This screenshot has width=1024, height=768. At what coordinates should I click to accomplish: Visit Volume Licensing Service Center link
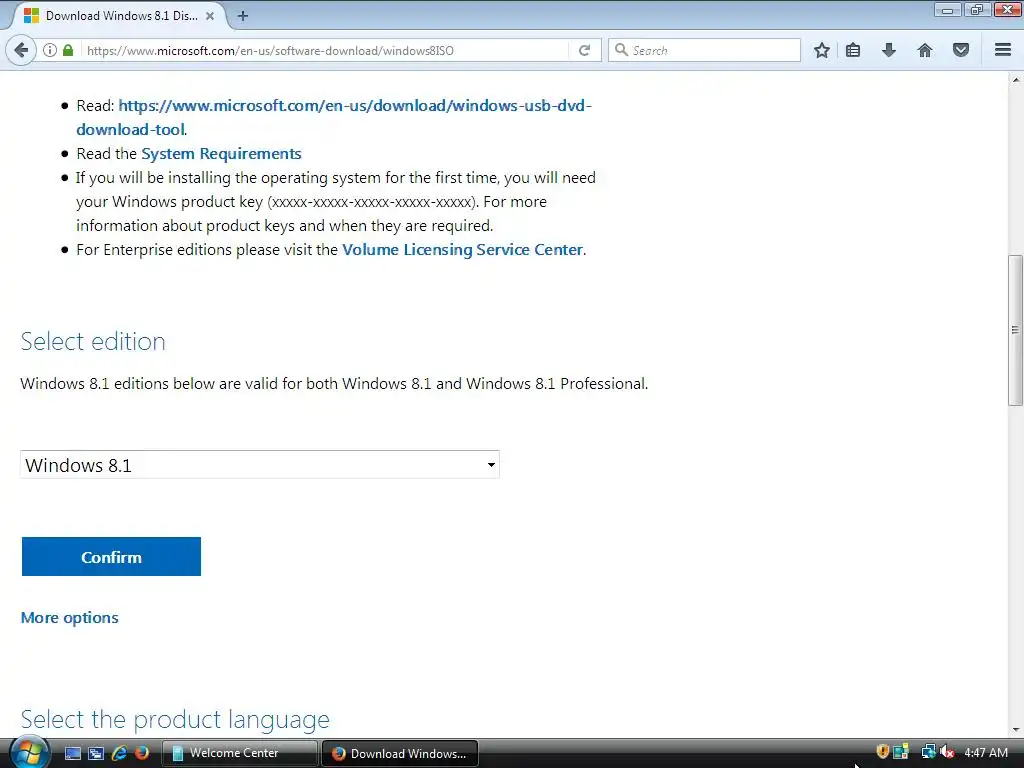click(462, 249)
